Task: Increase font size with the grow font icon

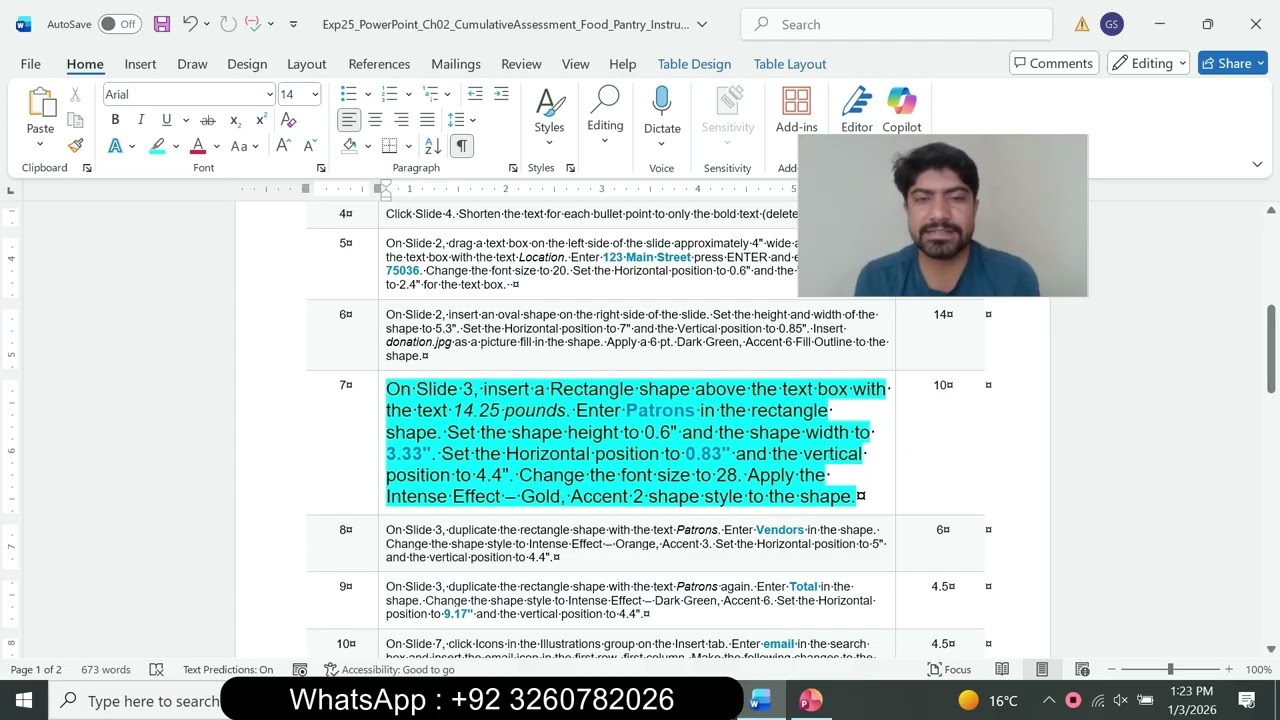Action: (283, 146)
